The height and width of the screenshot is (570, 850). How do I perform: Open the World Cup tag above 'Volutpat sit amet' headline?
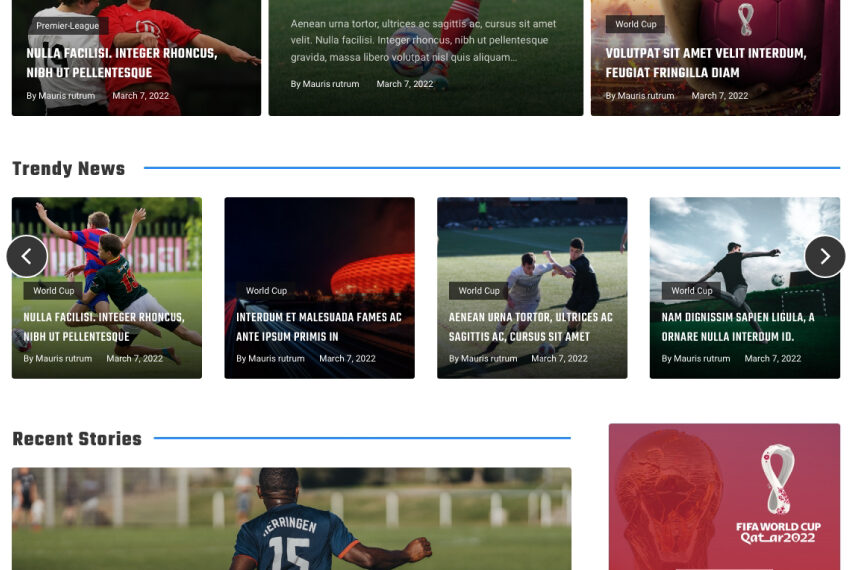(x=635, y=25)
